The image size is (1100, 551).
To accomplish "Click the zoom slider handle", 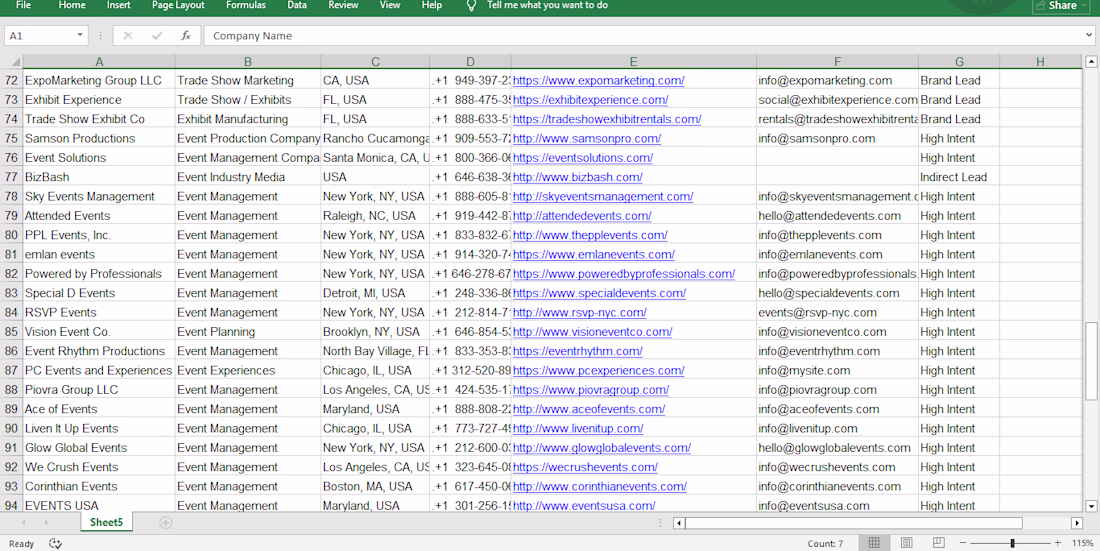I will [1012, 543].
